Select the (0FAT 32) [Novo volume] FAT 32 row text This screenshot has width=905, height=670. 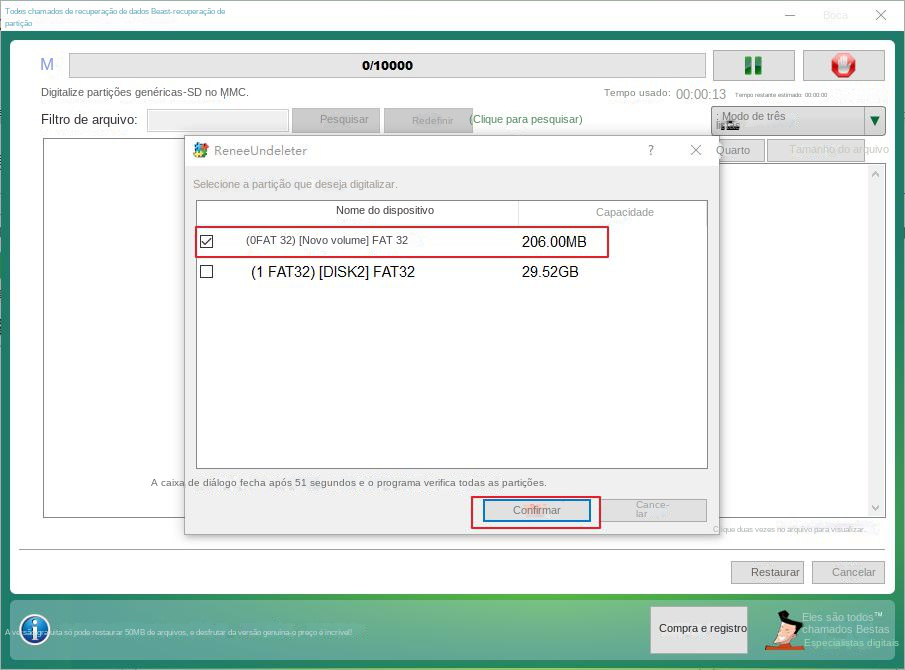pos(327,240)
